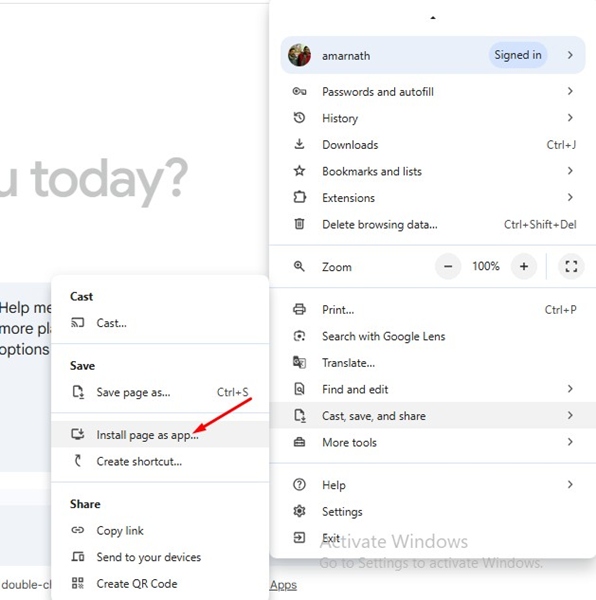Open Settings from the Chrome menu
The height and width of the screenshot is (600, 596).
tap(433, 512)
